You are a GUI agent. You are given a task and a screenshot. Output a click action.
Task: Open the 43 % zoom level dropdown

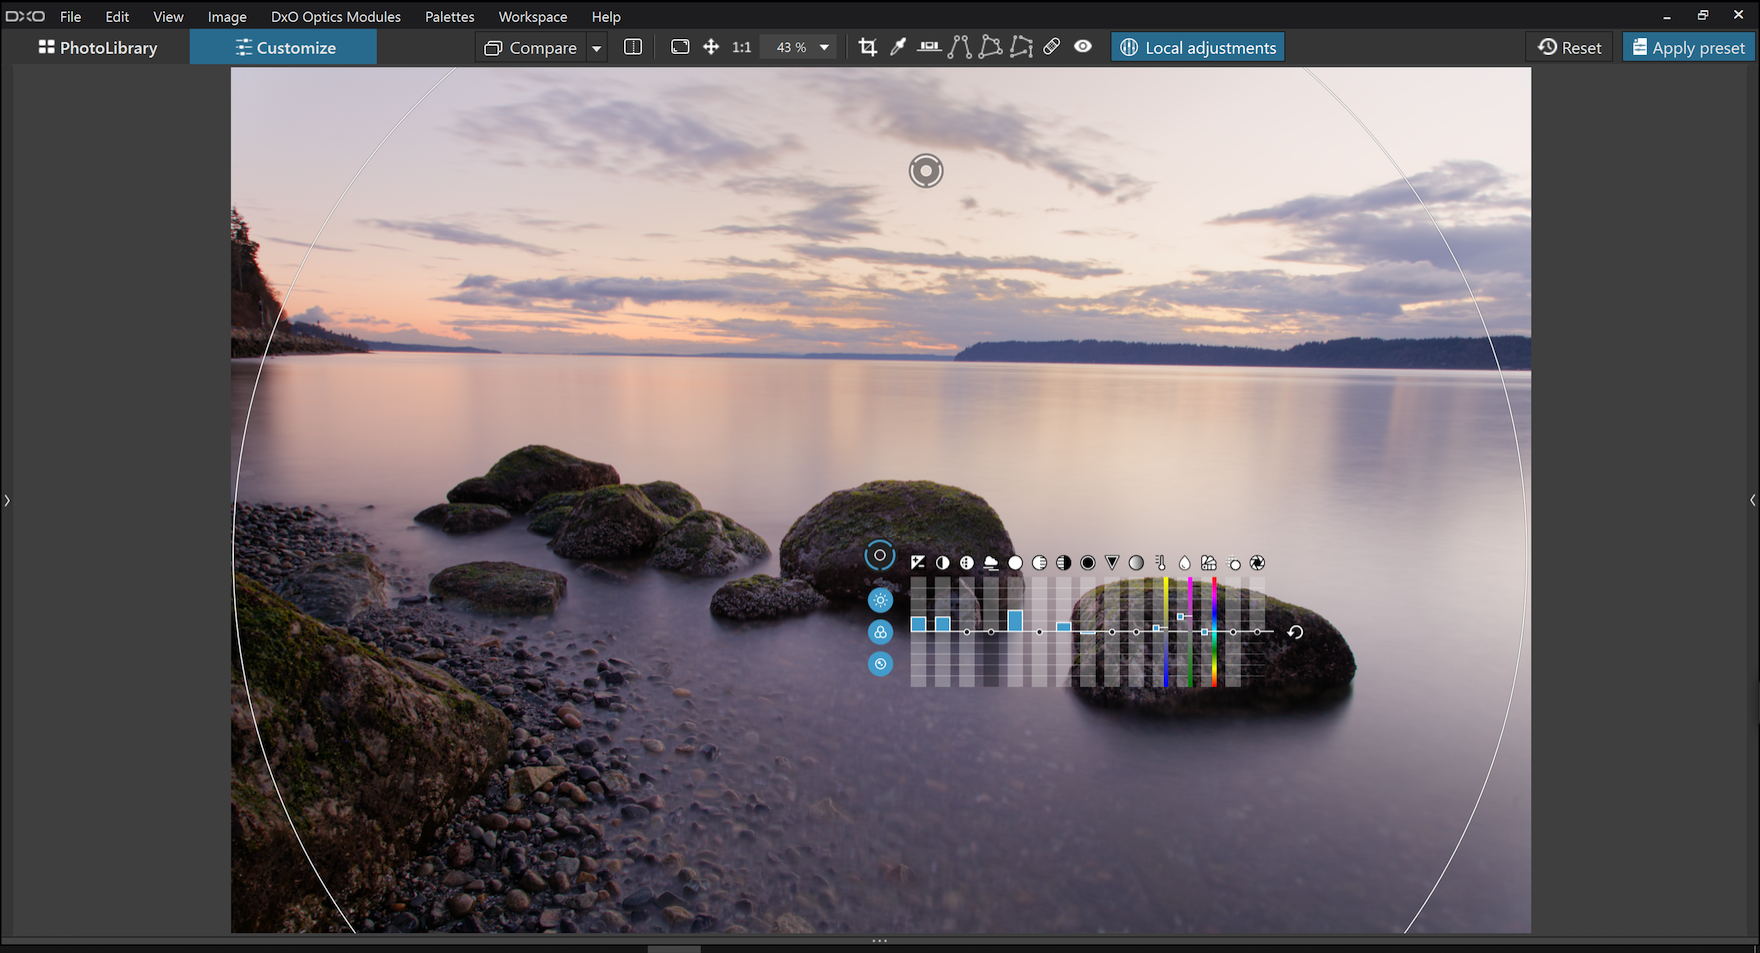[824, 47]
